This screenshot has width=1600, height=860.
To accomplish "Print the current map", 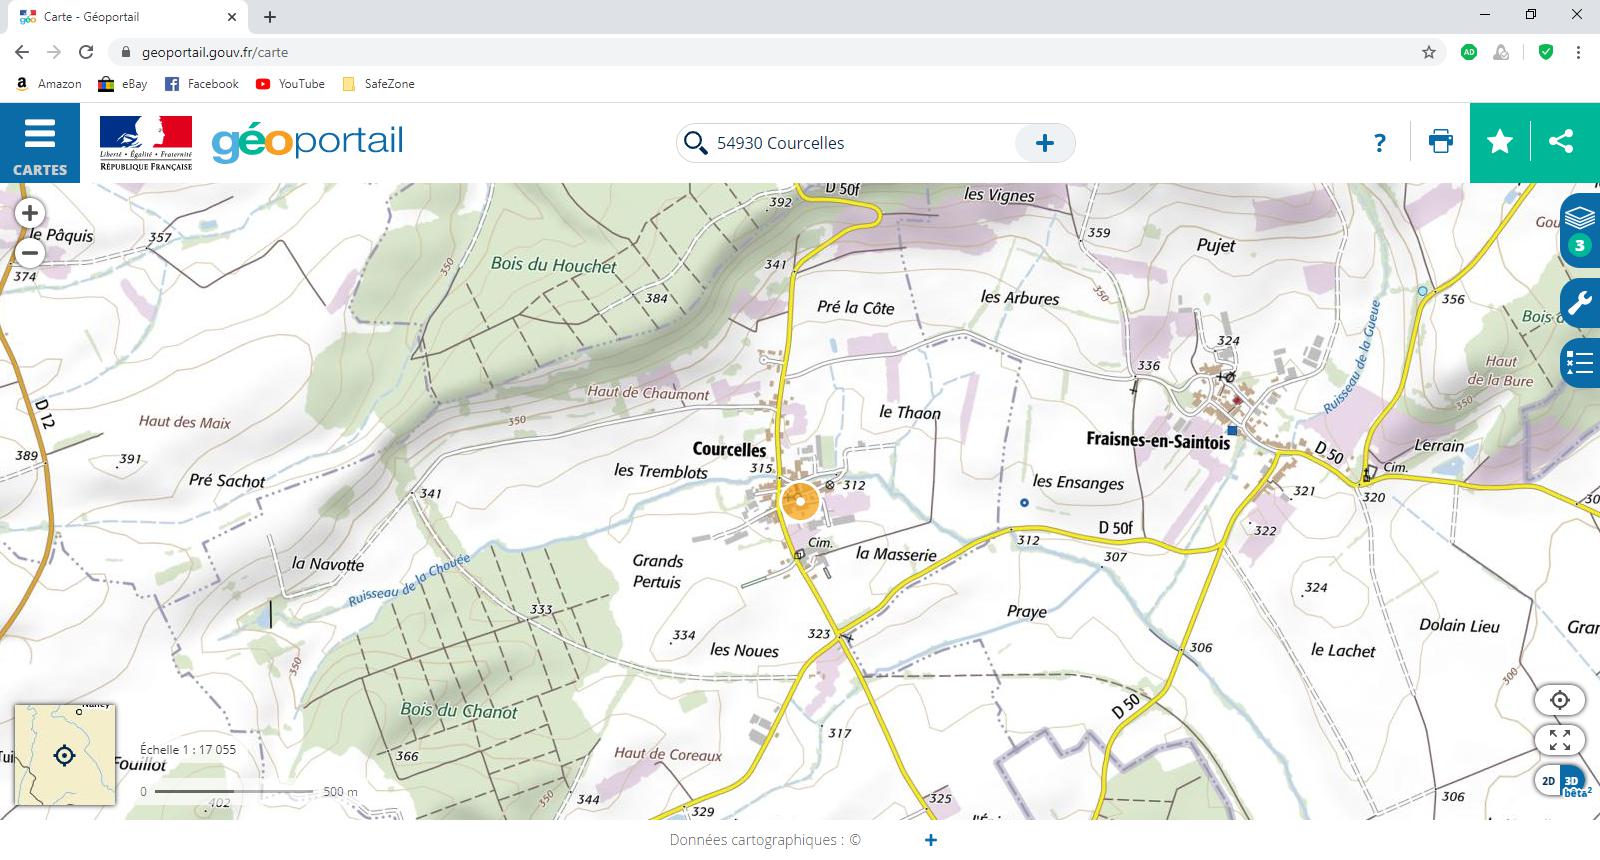I will tap(1441, 142).
